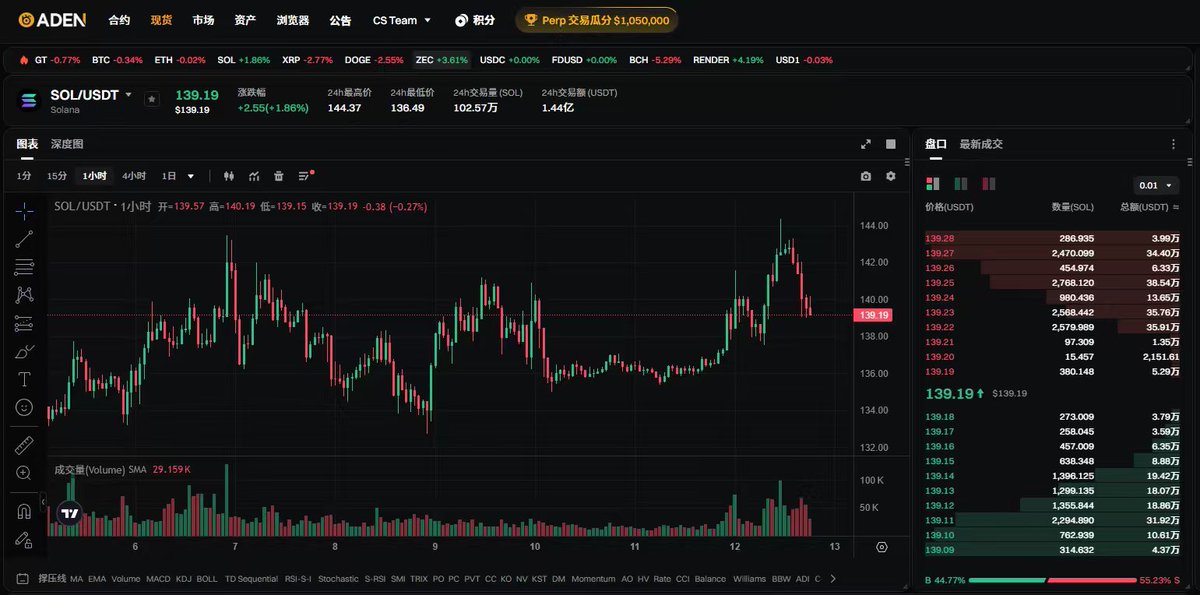Select the 4小时 interval

pos(134,176)
